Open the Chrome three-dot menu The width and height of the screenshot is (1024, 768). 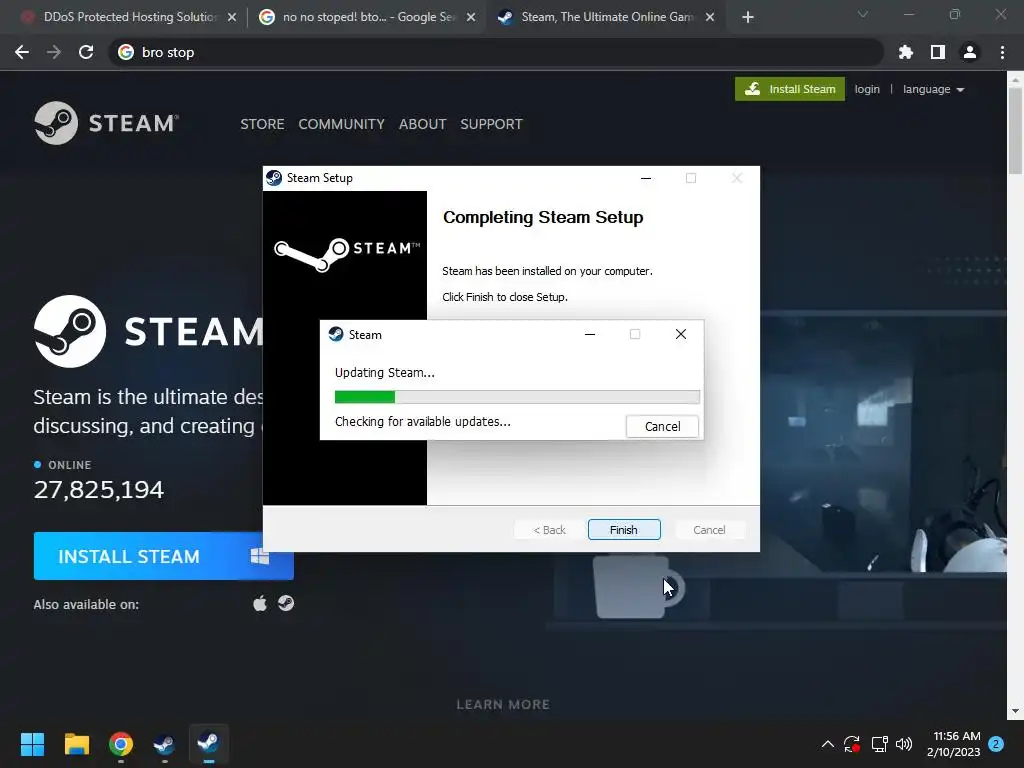click(1002, 52)
